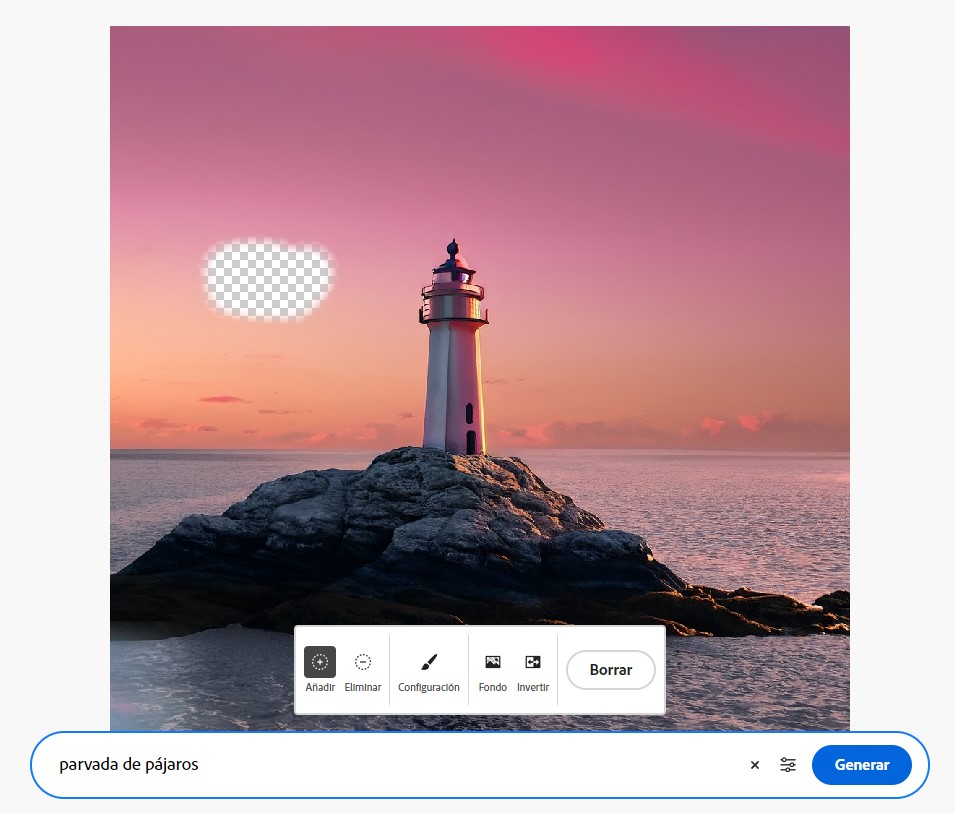Click the blue Generar button
The width and height of the screenshot is (955, 814).
pos(861,765)
